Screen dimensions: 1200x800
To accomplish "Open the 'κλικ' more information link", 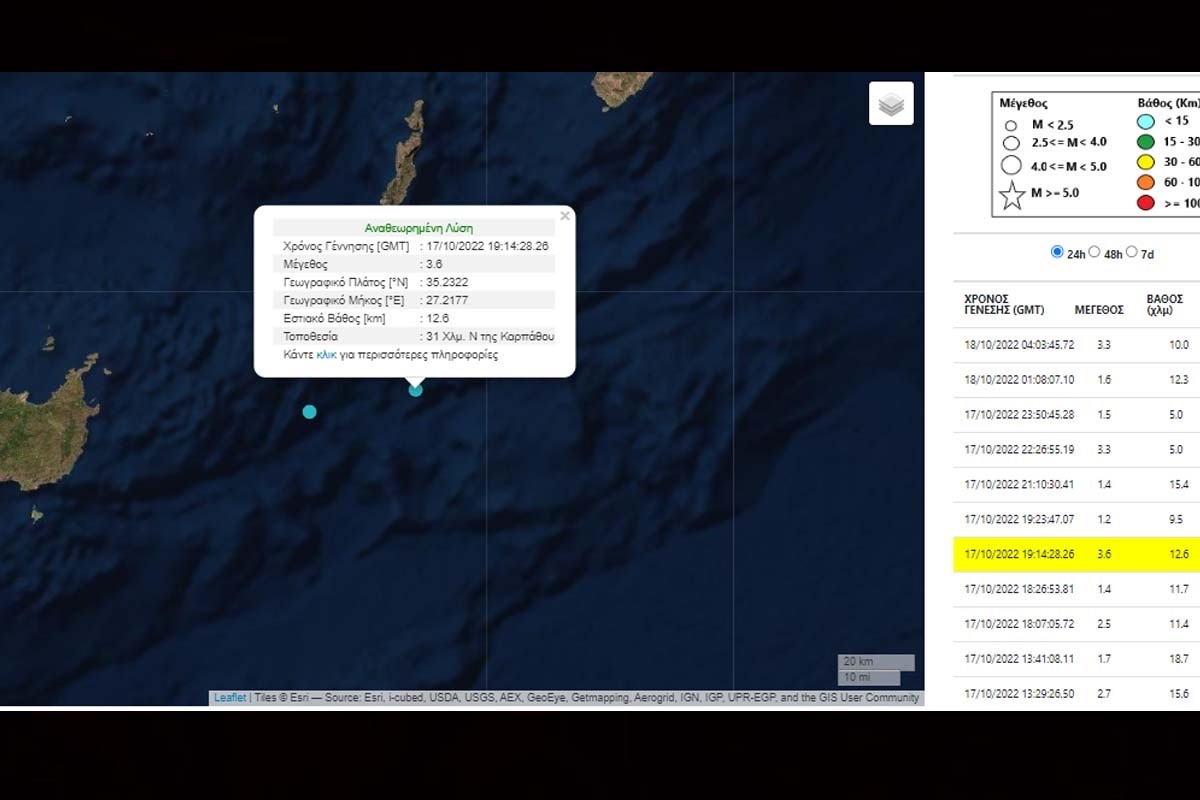I will pyautogui.click(x=326, y=355).
